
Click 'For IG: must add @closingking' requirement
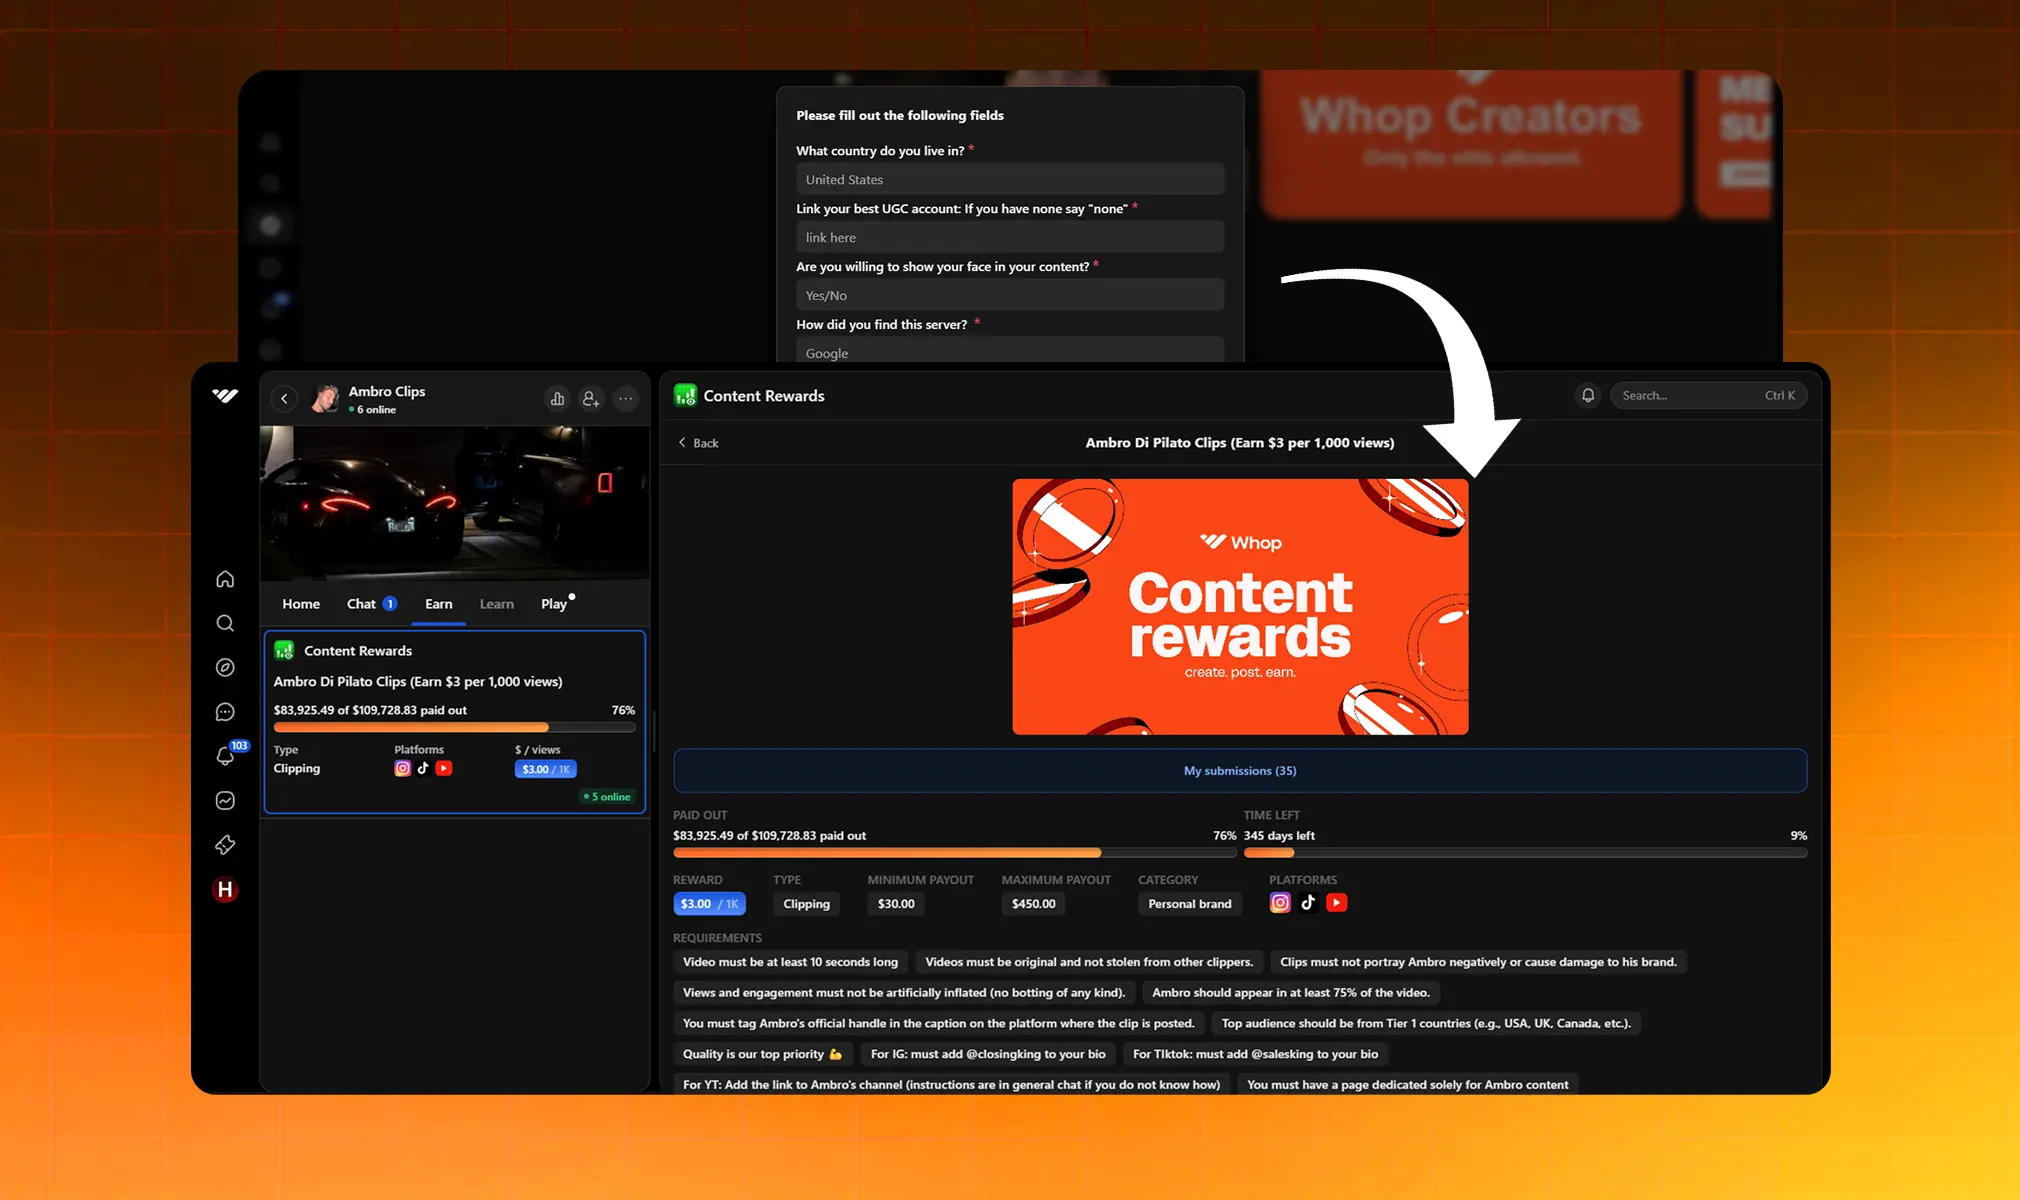(x=988, y=1054)
